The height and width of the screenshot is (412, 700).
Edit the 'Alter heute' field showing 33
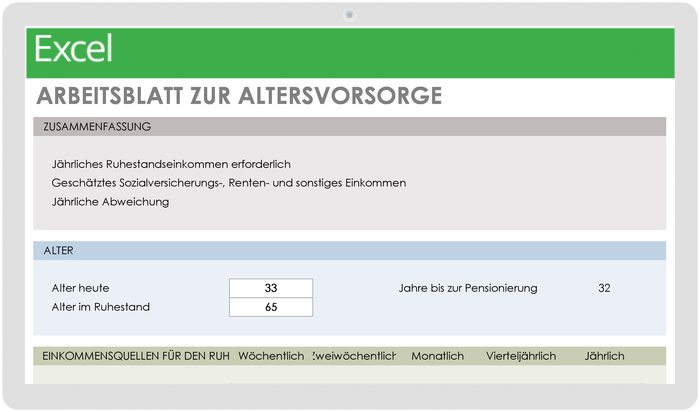click(271, 288)
